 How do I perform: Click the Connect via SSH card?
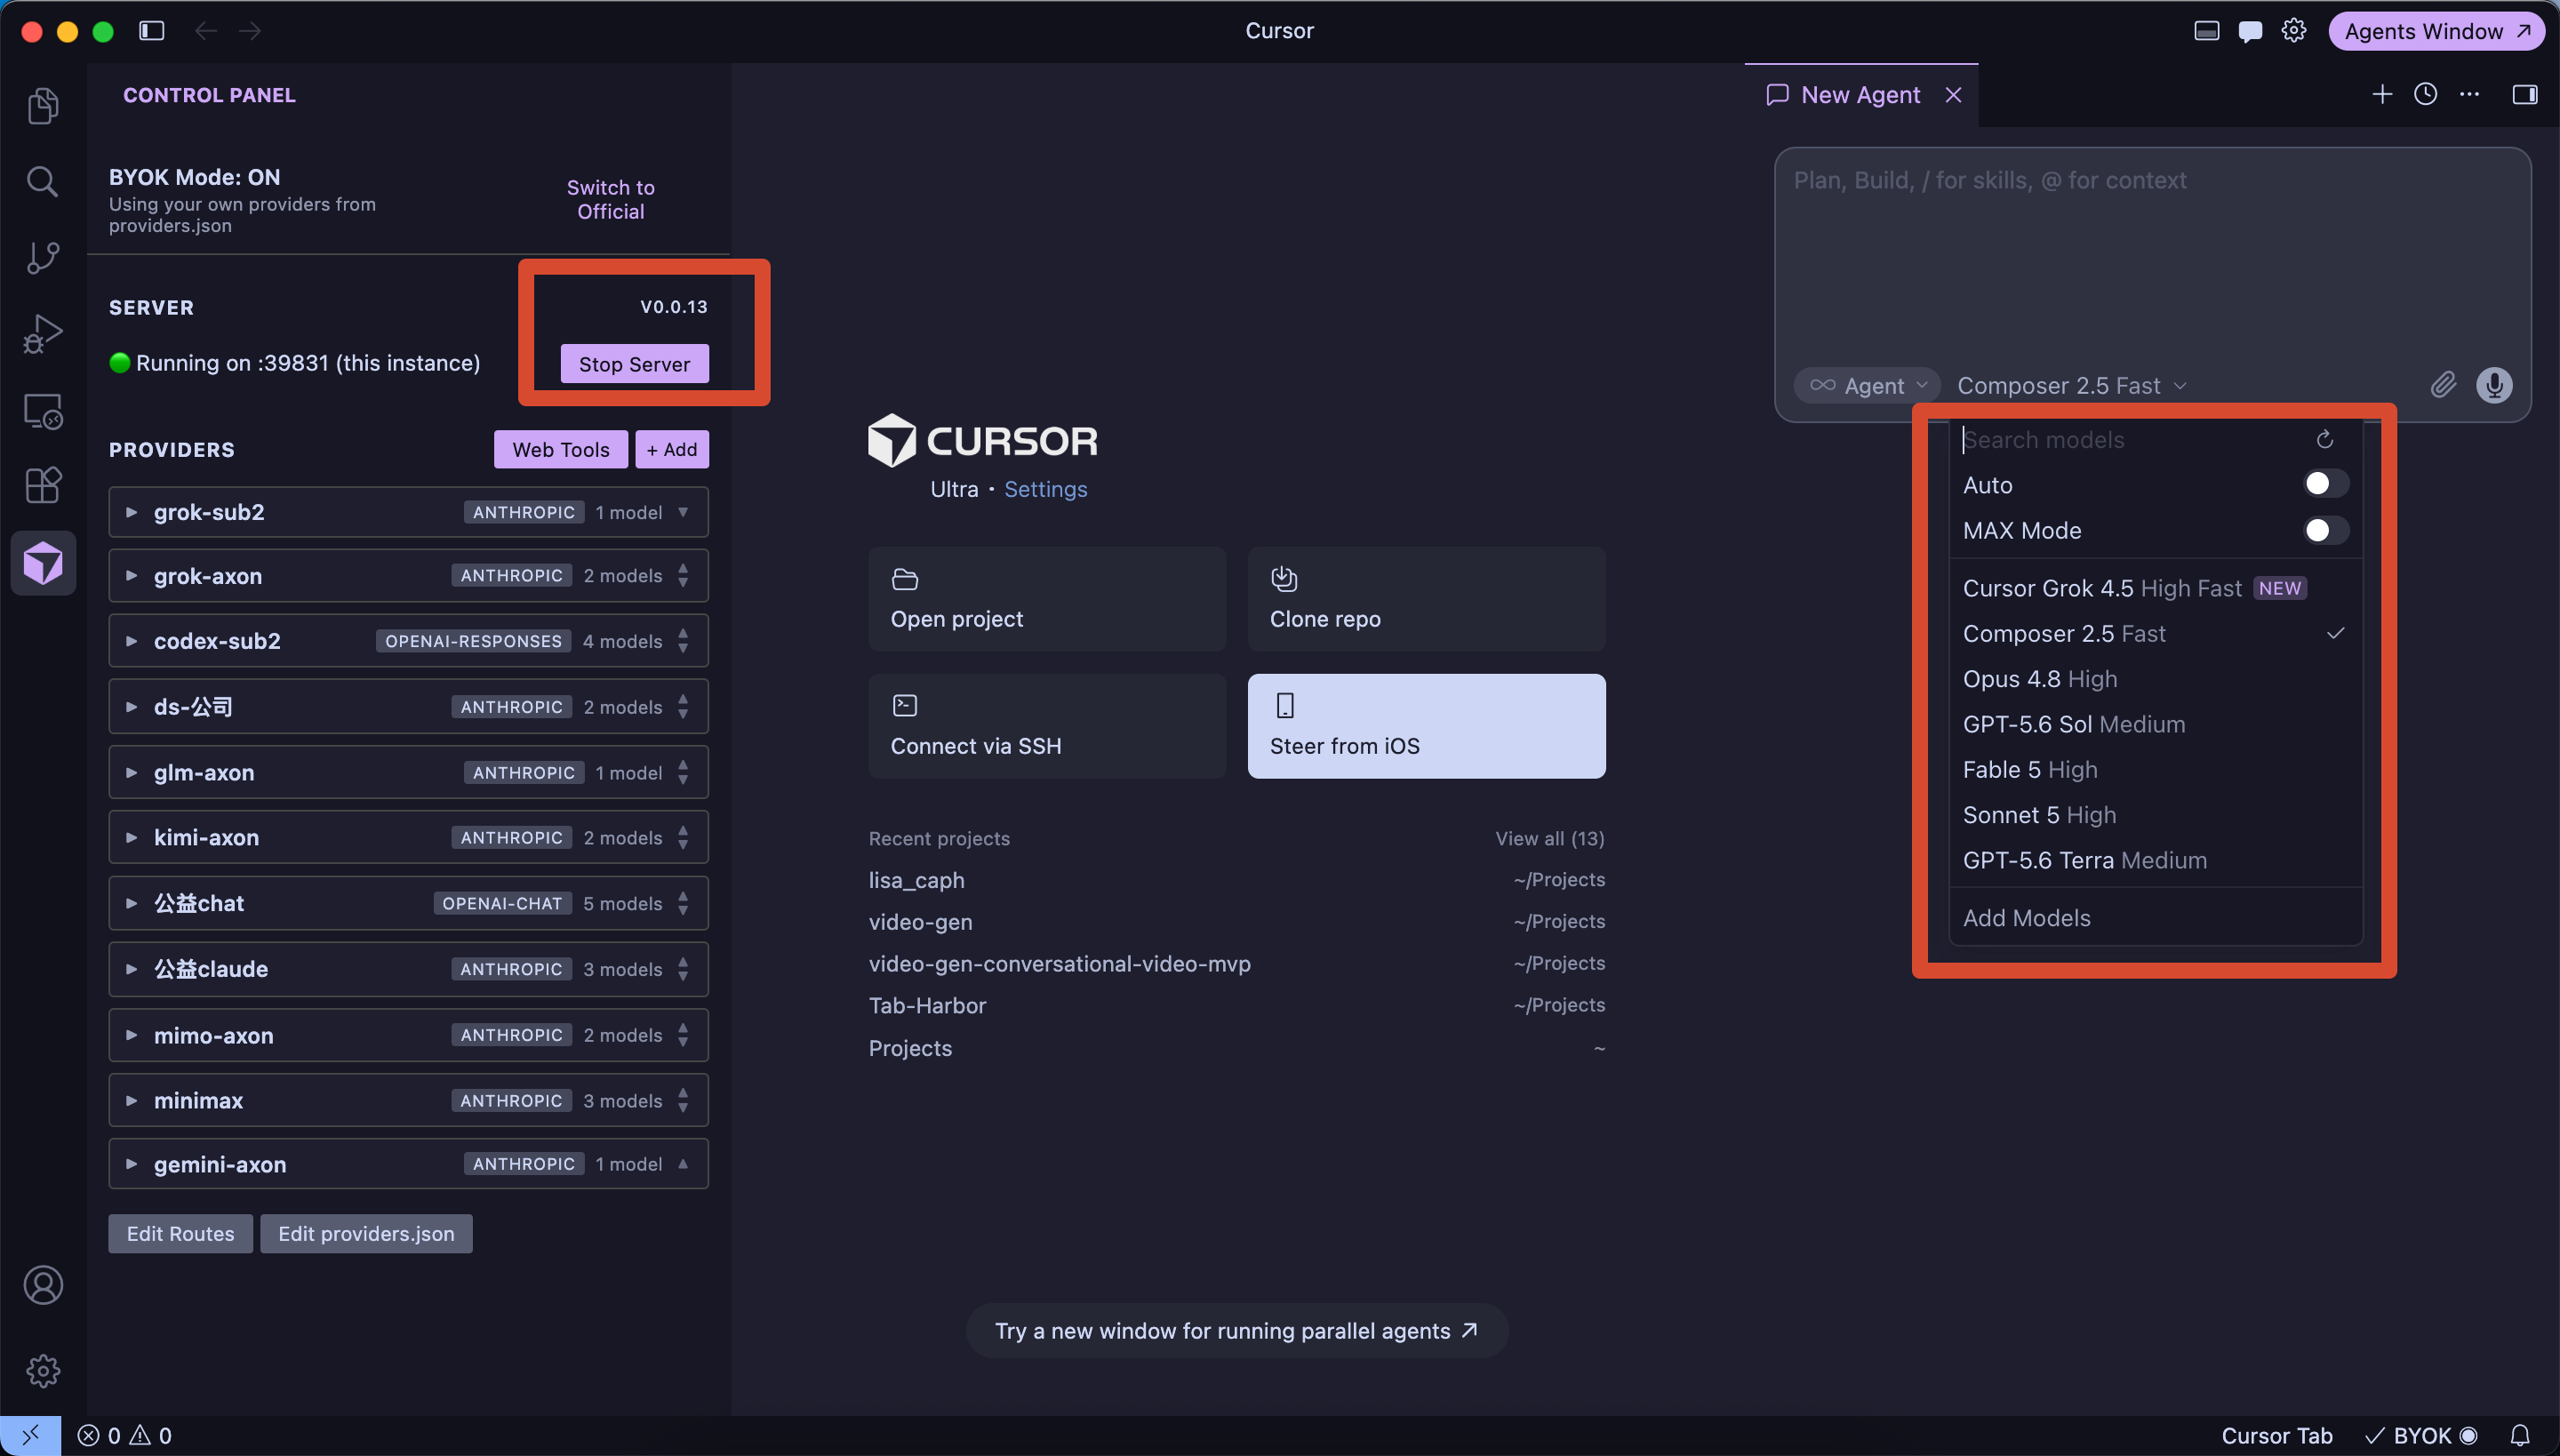(x=1047, y=726)
